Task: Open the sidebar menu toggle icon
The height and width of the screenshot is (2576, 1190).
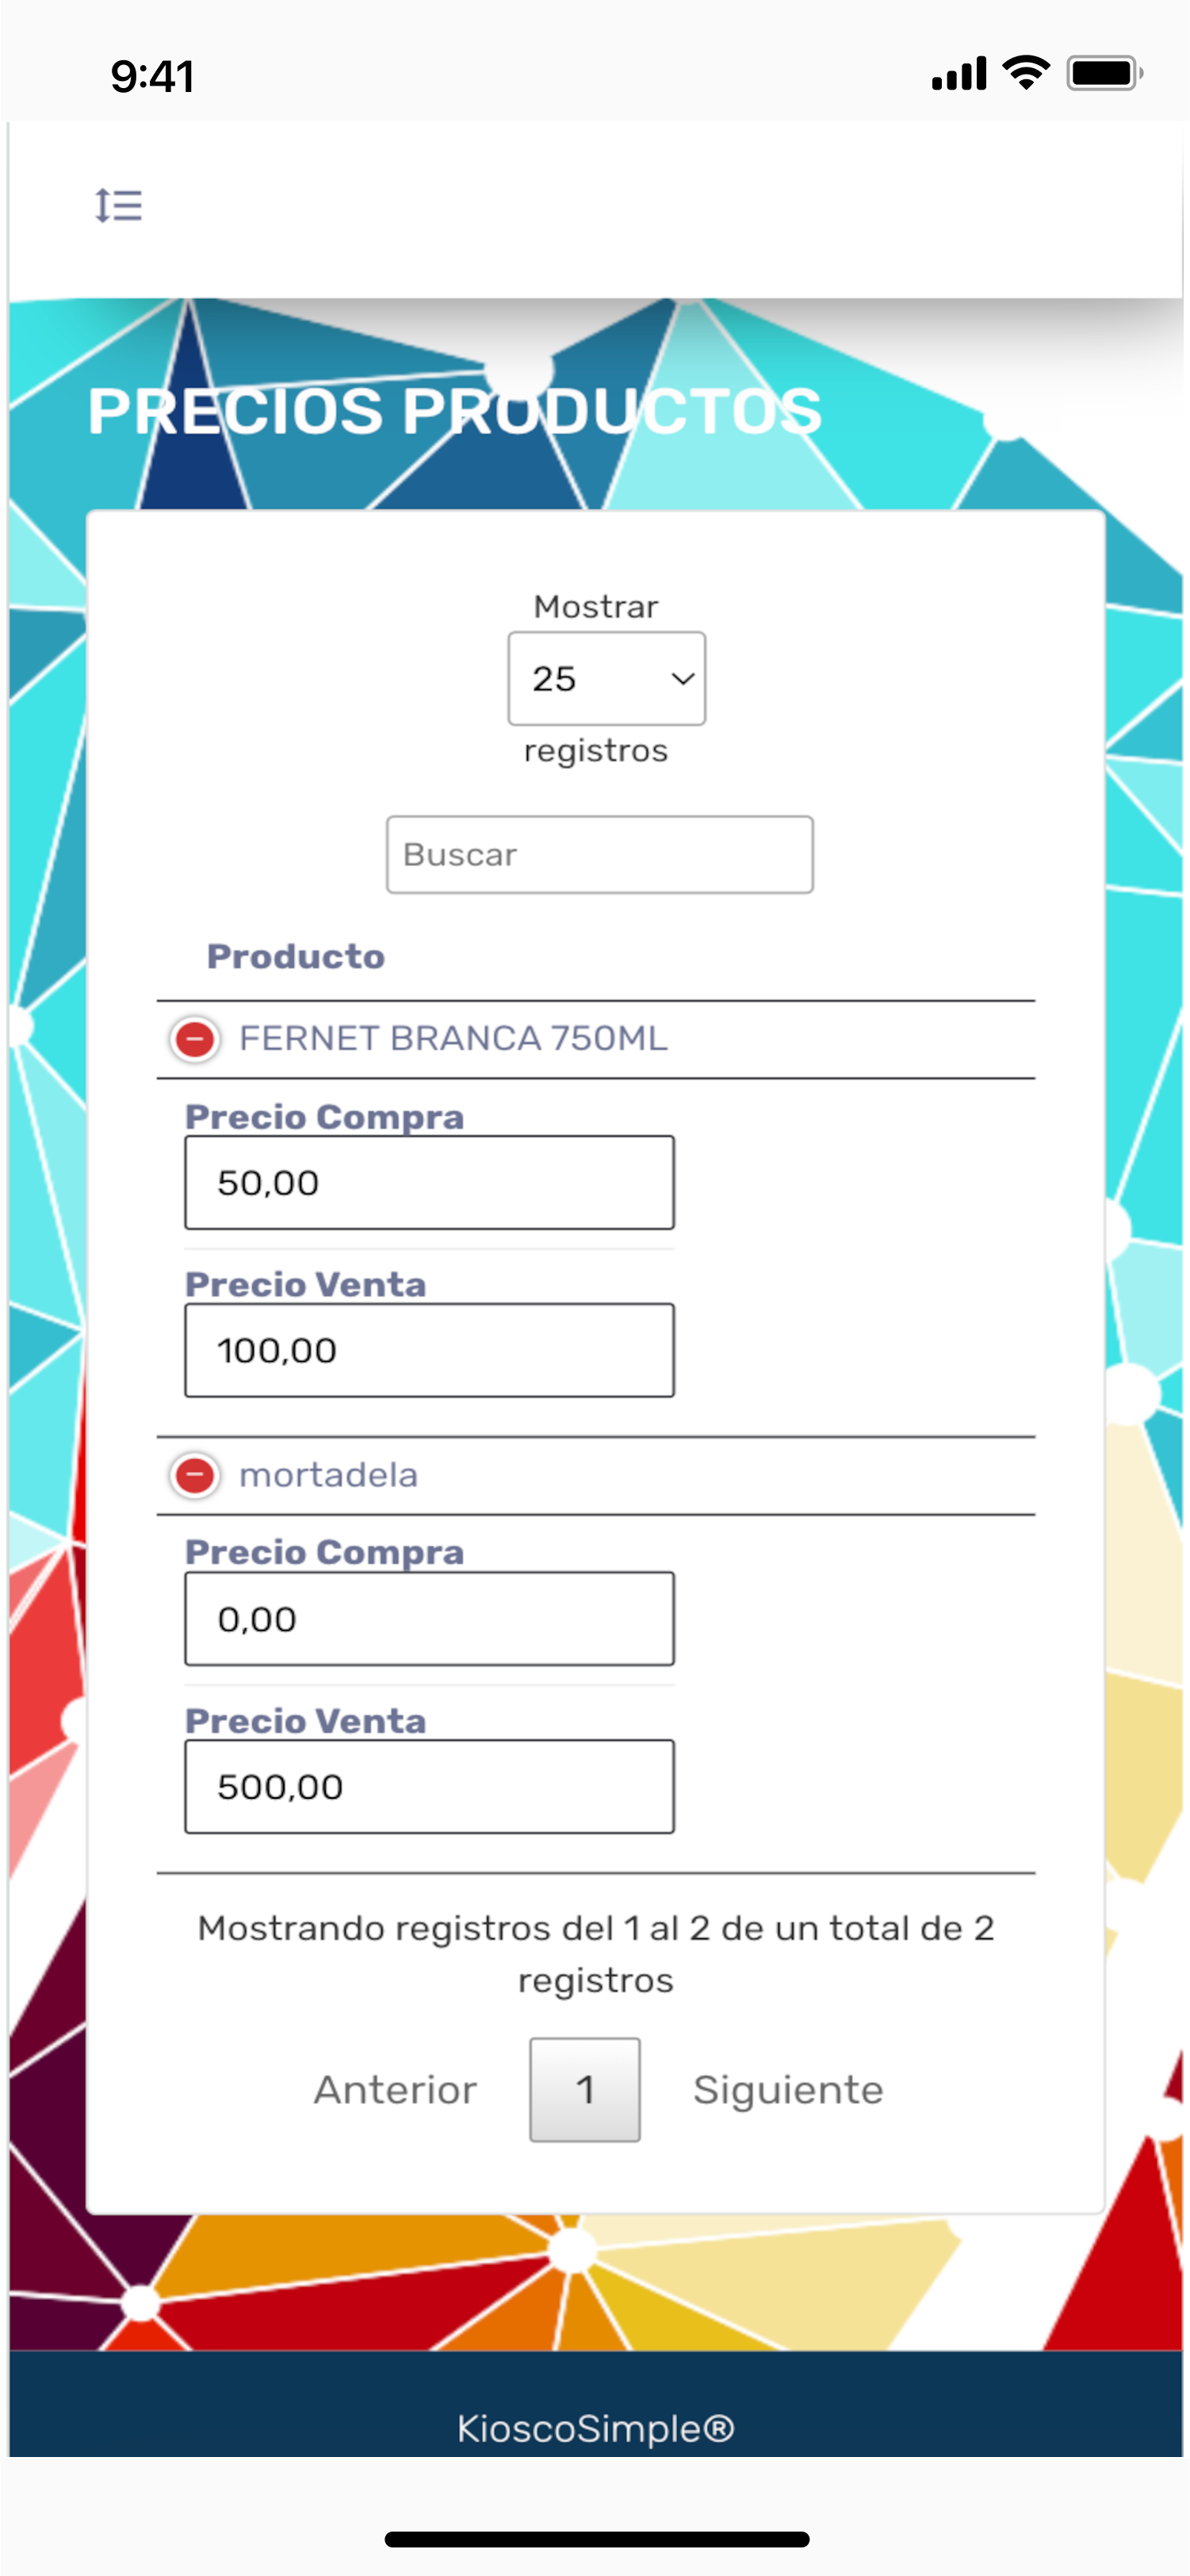Action: 118,206
